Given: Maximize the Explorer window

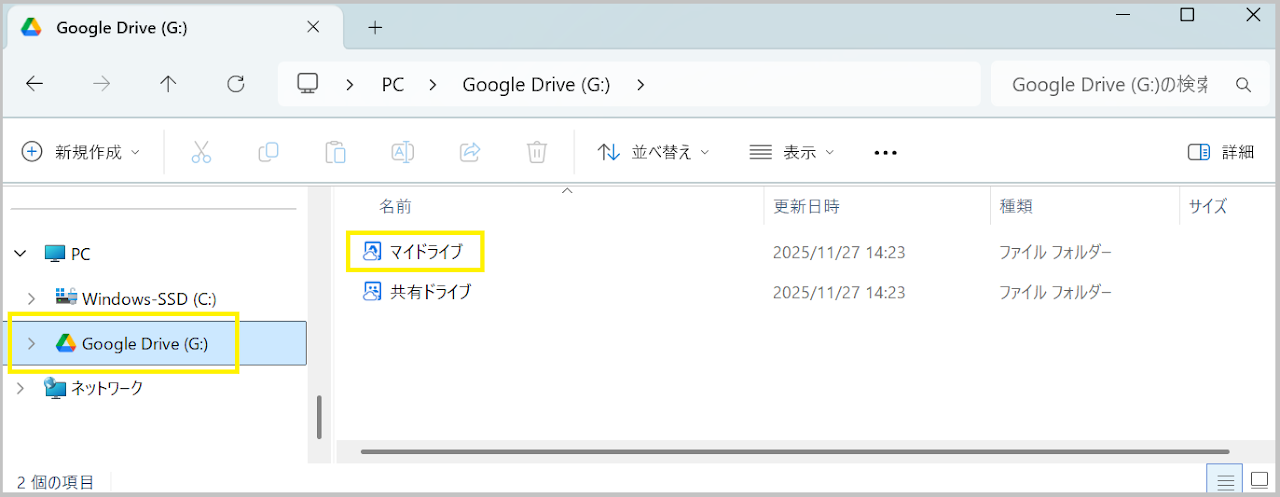Looking at the screenshot, I should click(1187, 15).
